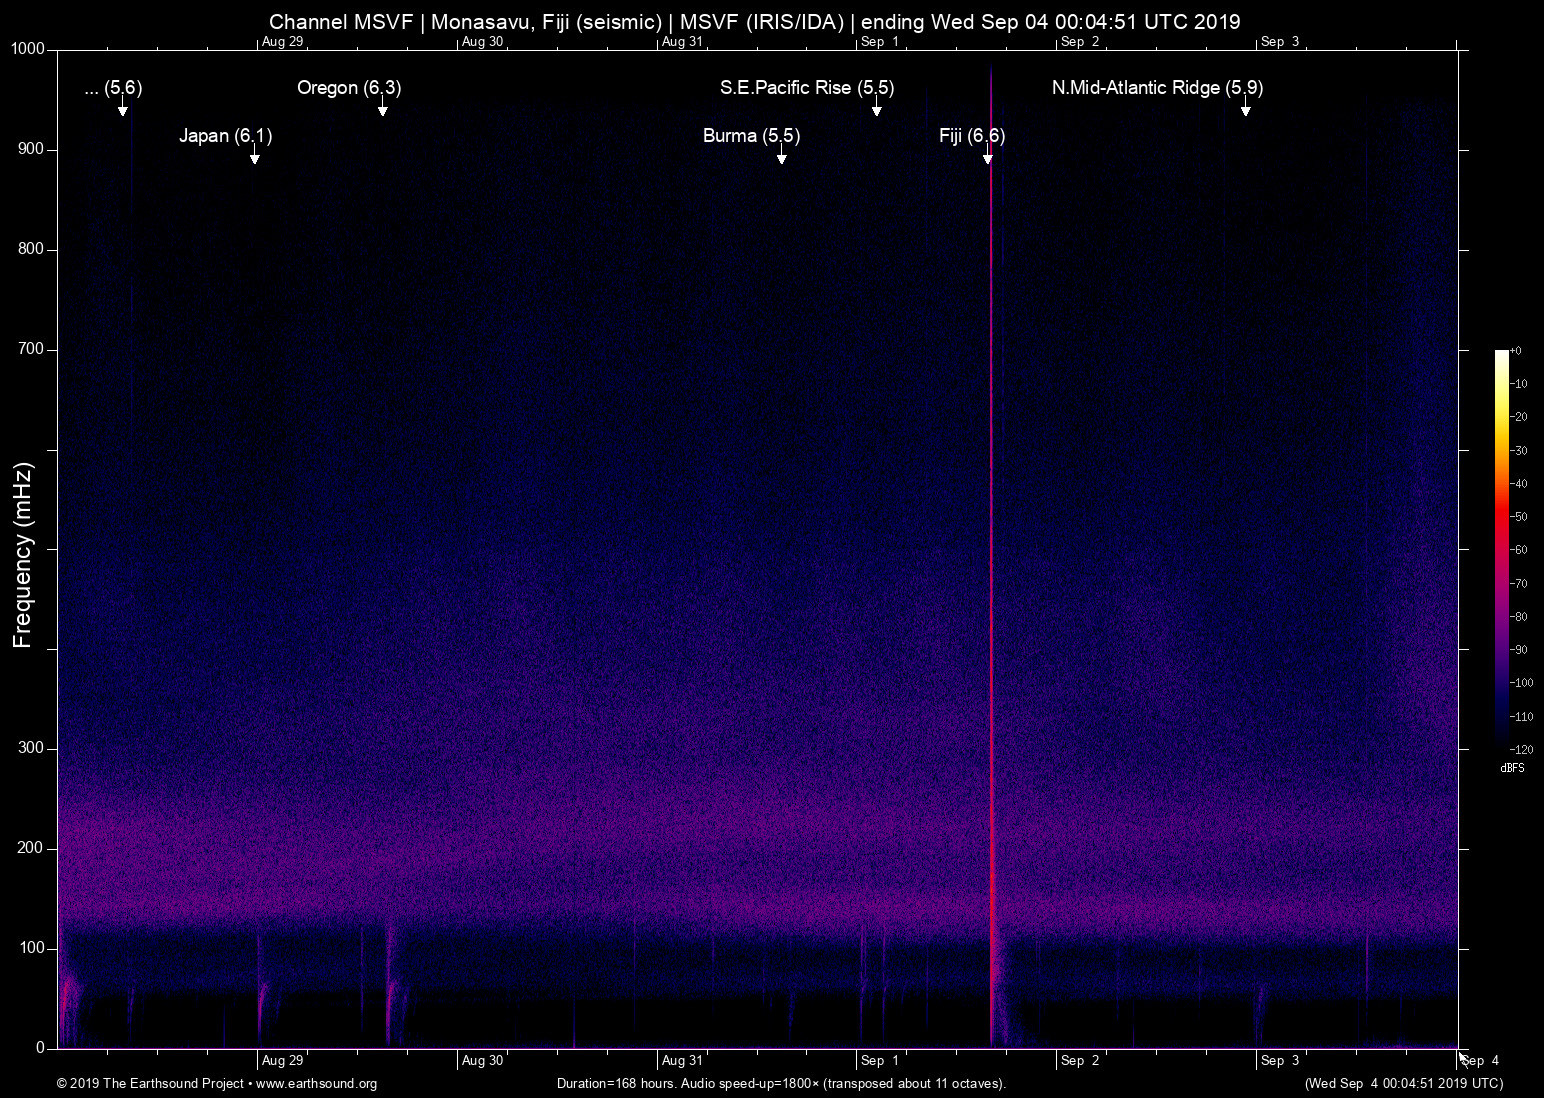Click the Oregon (6.3) downward arrow

click(x=383, y=110)
